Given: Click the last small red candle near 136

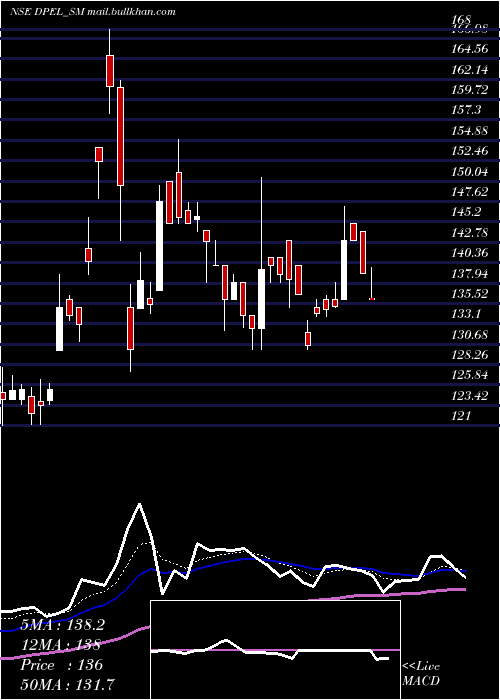Looking at the screenshot, I should (x=371, y=299).
